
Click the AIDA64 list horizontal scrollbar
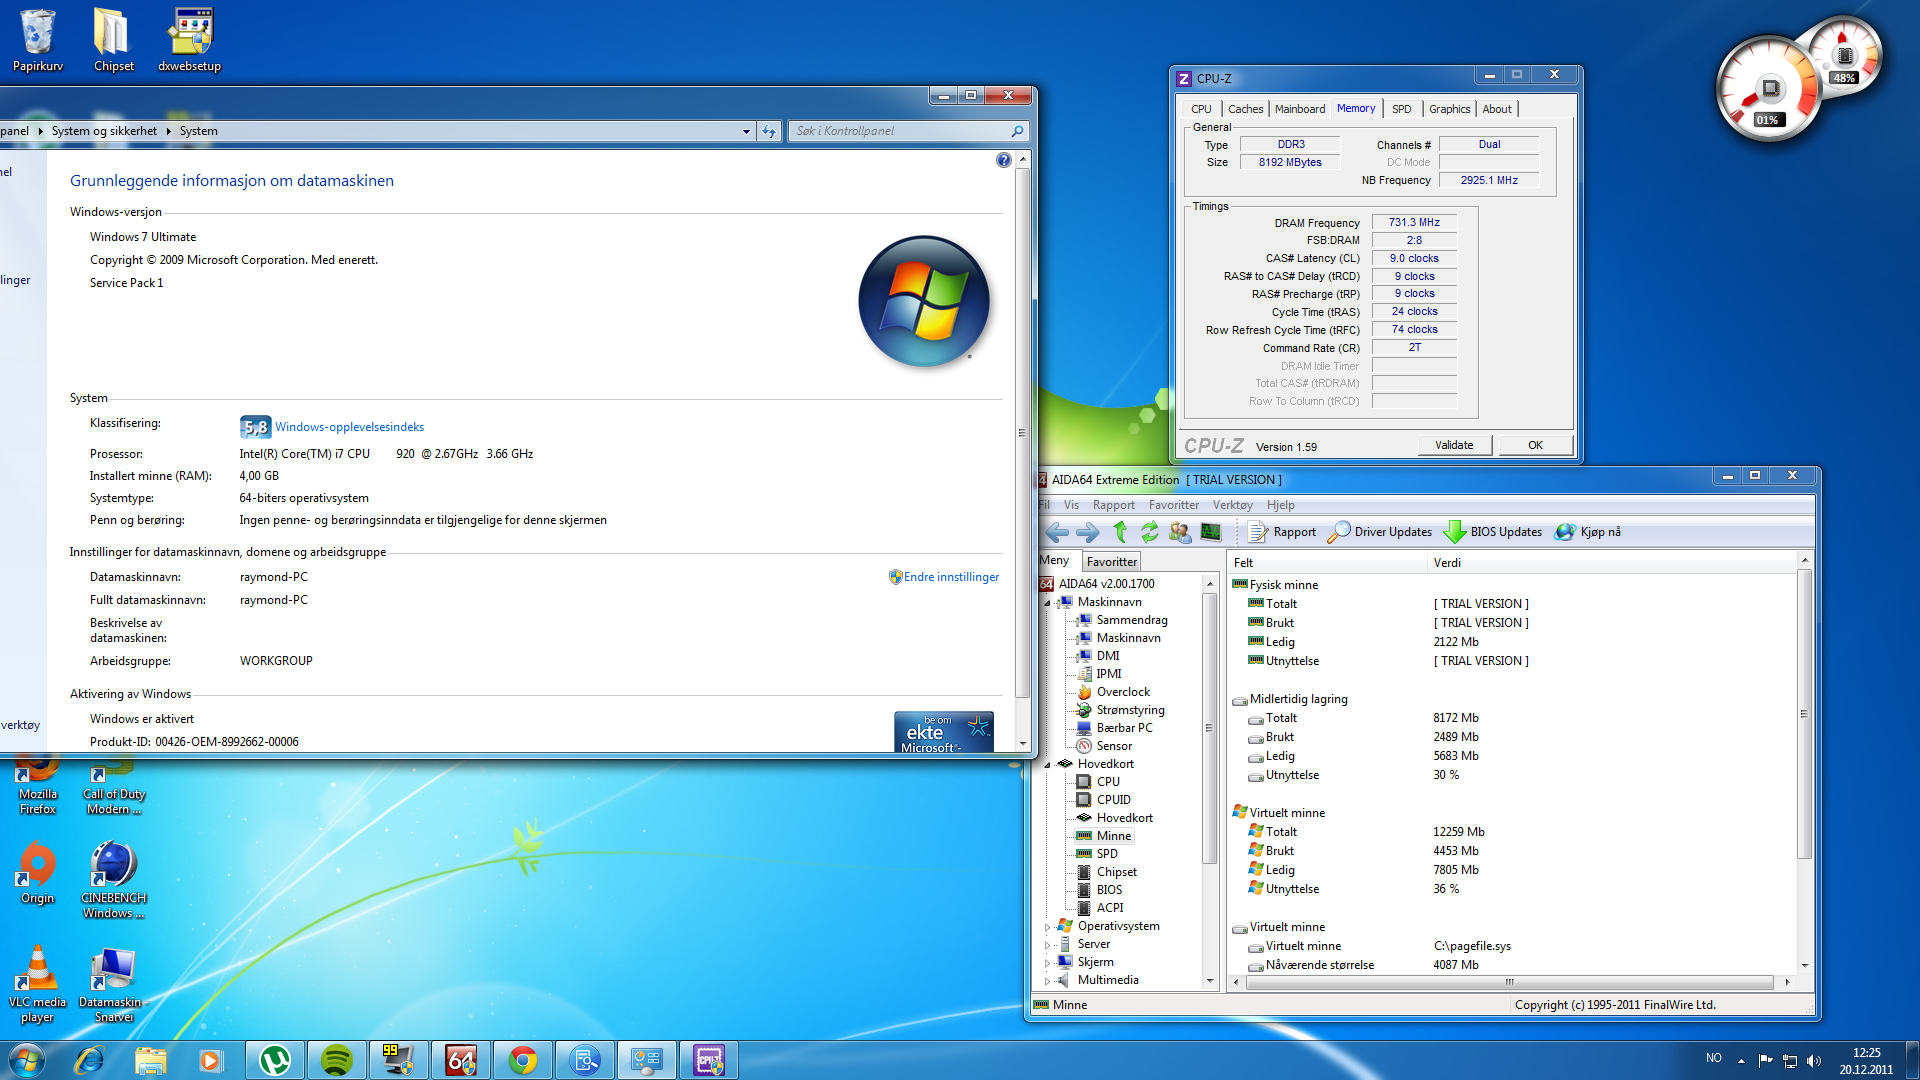pos(1510,982)
